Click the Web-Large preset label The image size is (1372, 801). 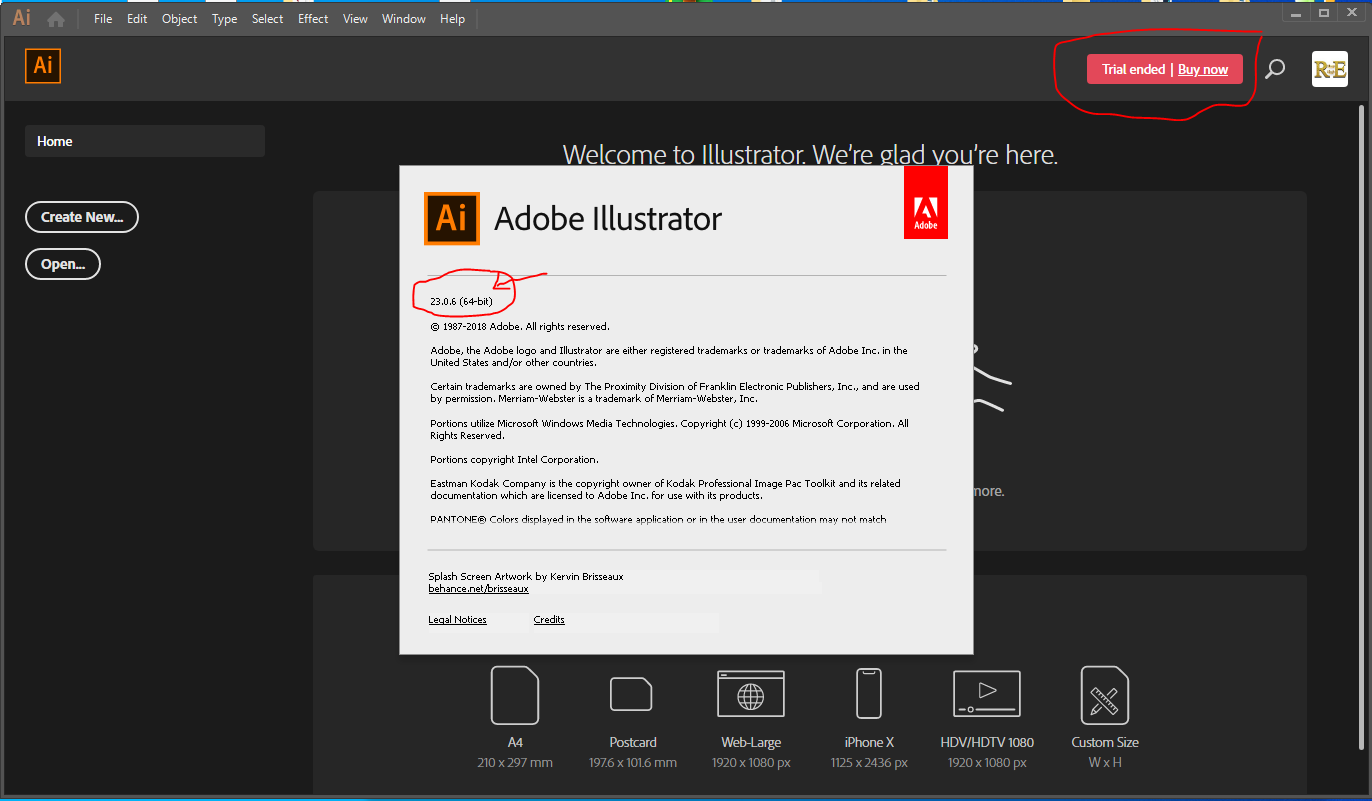[x=751, y=742]
